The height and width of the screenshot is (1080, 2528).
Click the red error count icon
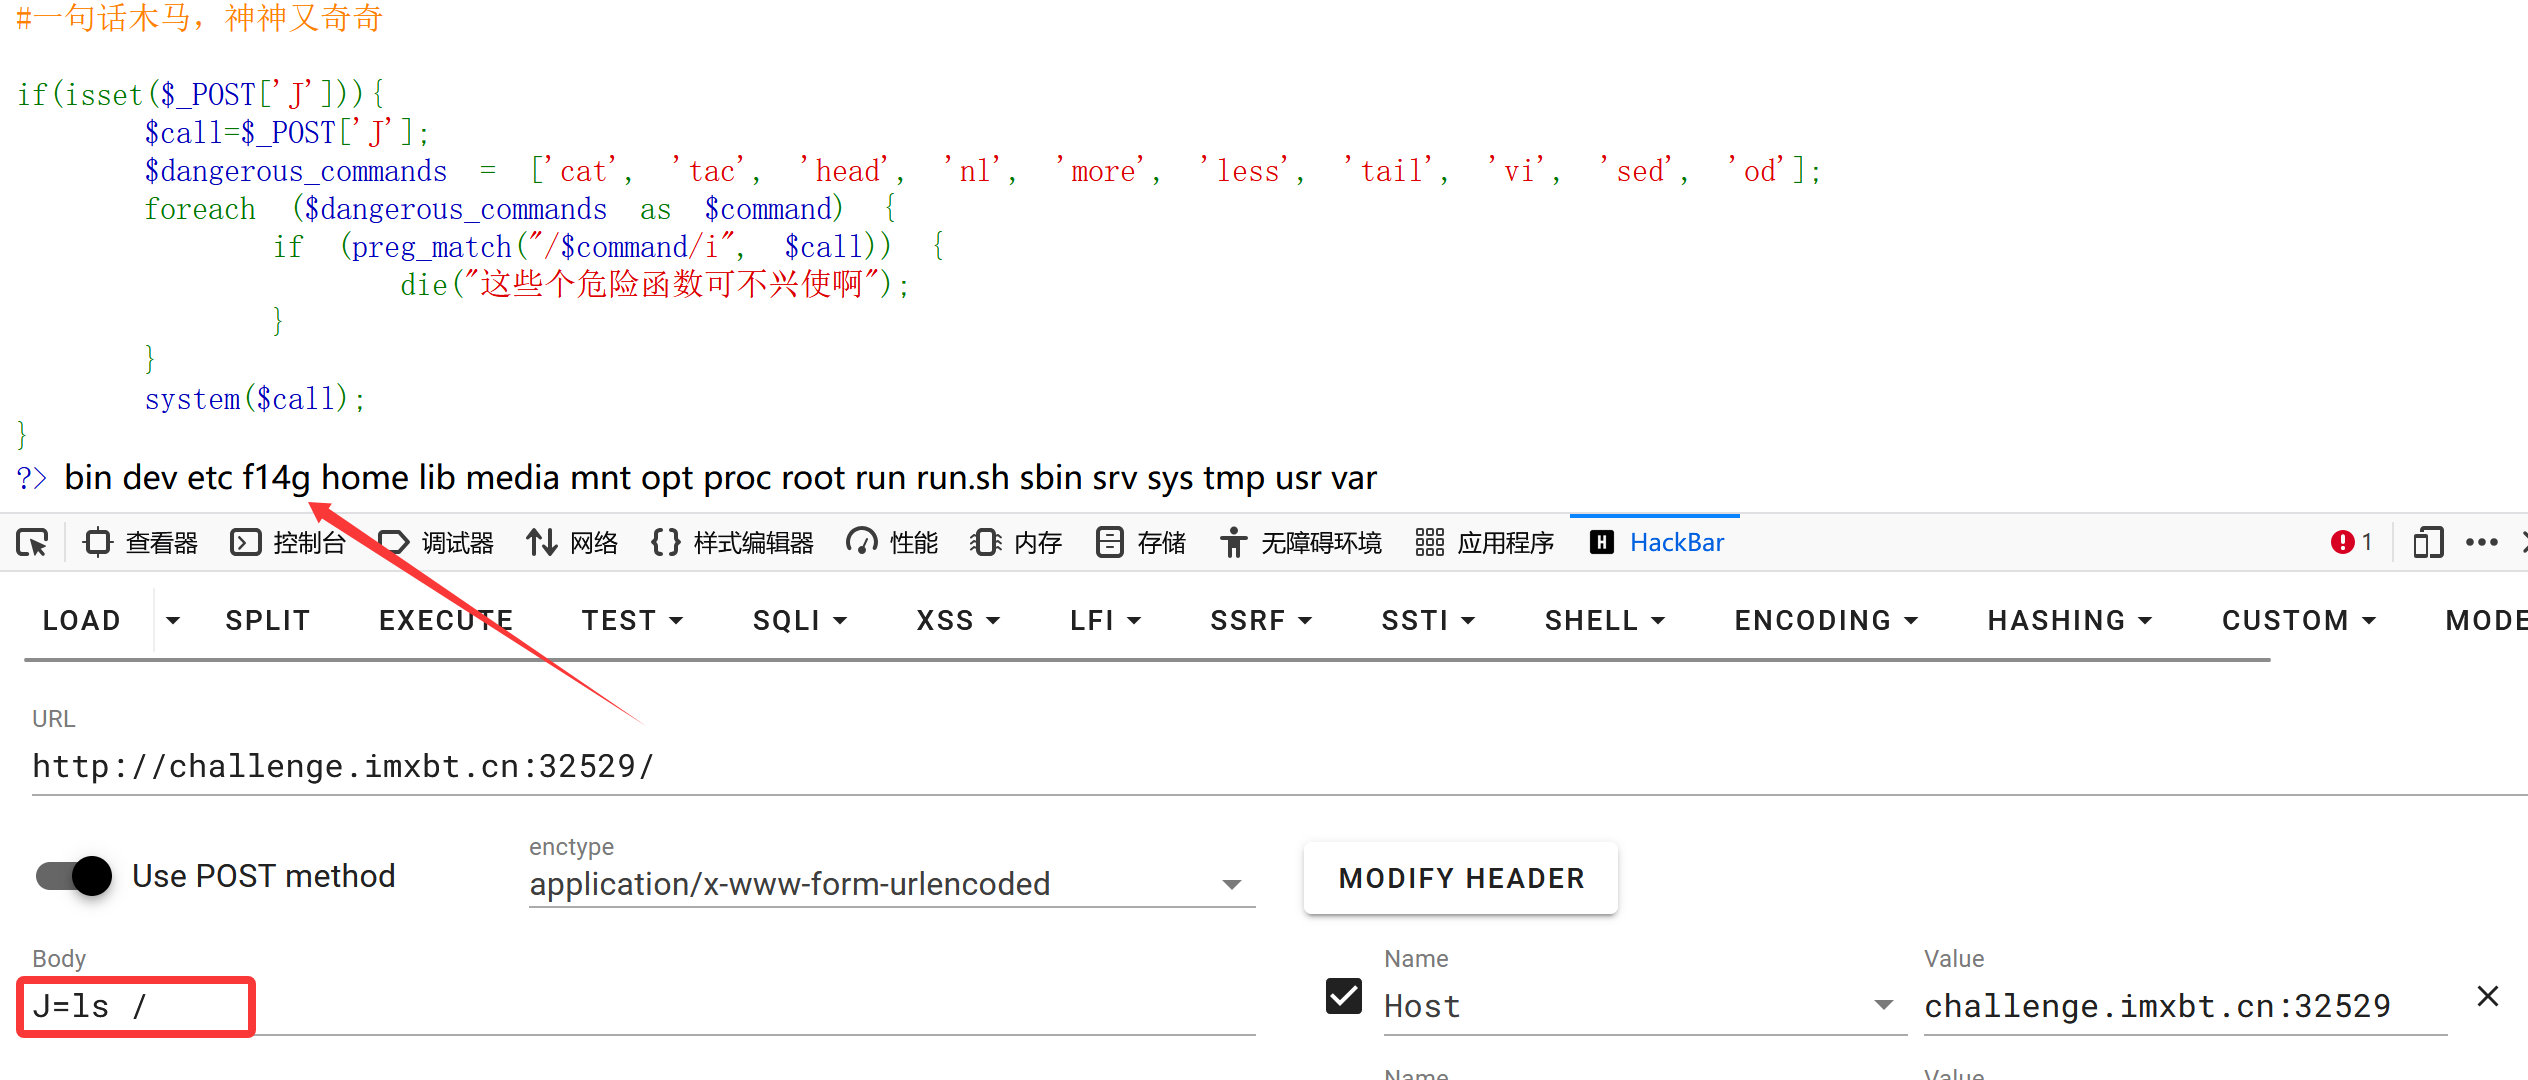click(2342, 542)
